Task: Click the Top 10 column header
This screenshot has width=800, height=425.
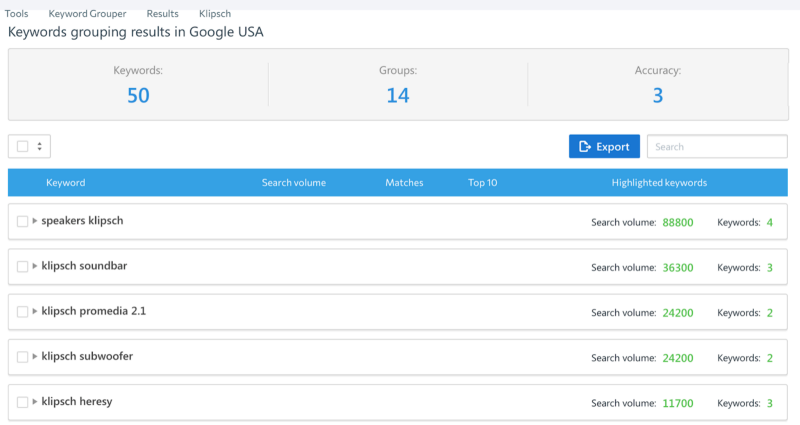Action: pos(483,183)
